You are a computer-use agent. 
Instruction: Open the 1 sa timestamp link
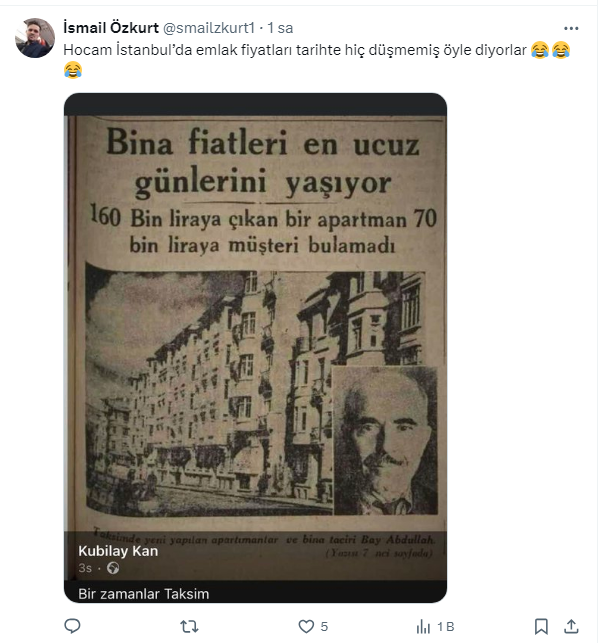coord(280,28)
